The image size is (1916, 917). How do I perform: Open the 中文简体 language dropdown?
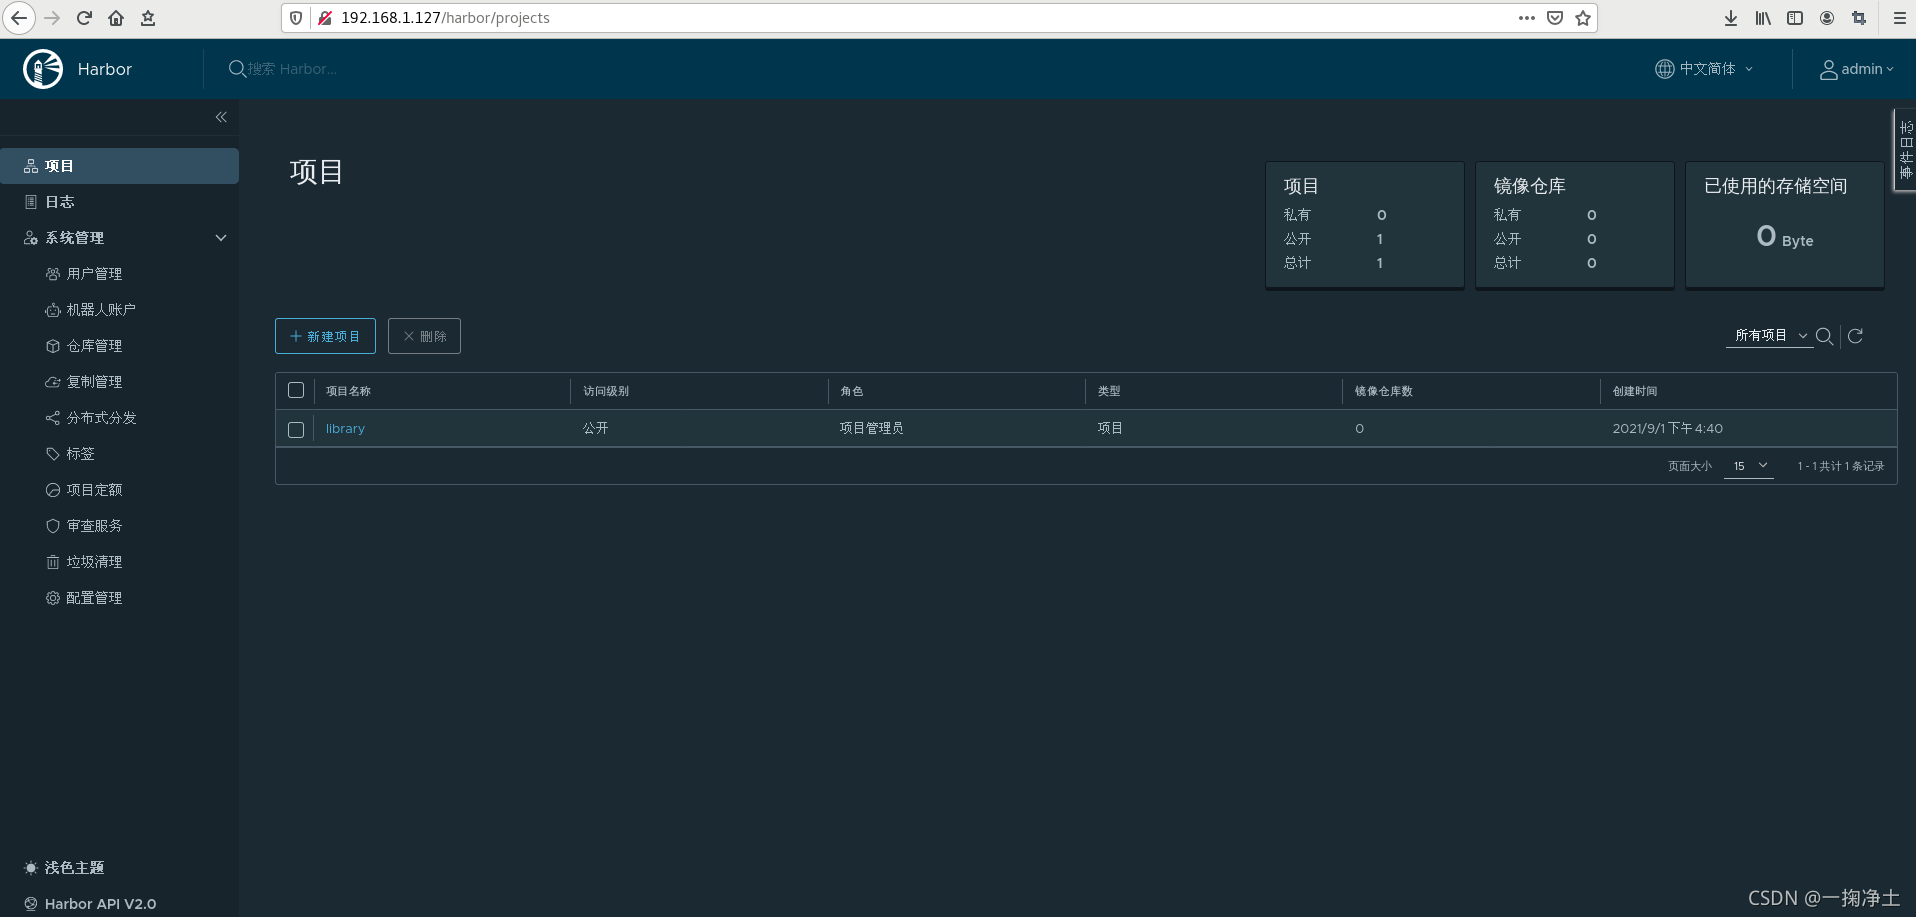[x=1704, y=69]
